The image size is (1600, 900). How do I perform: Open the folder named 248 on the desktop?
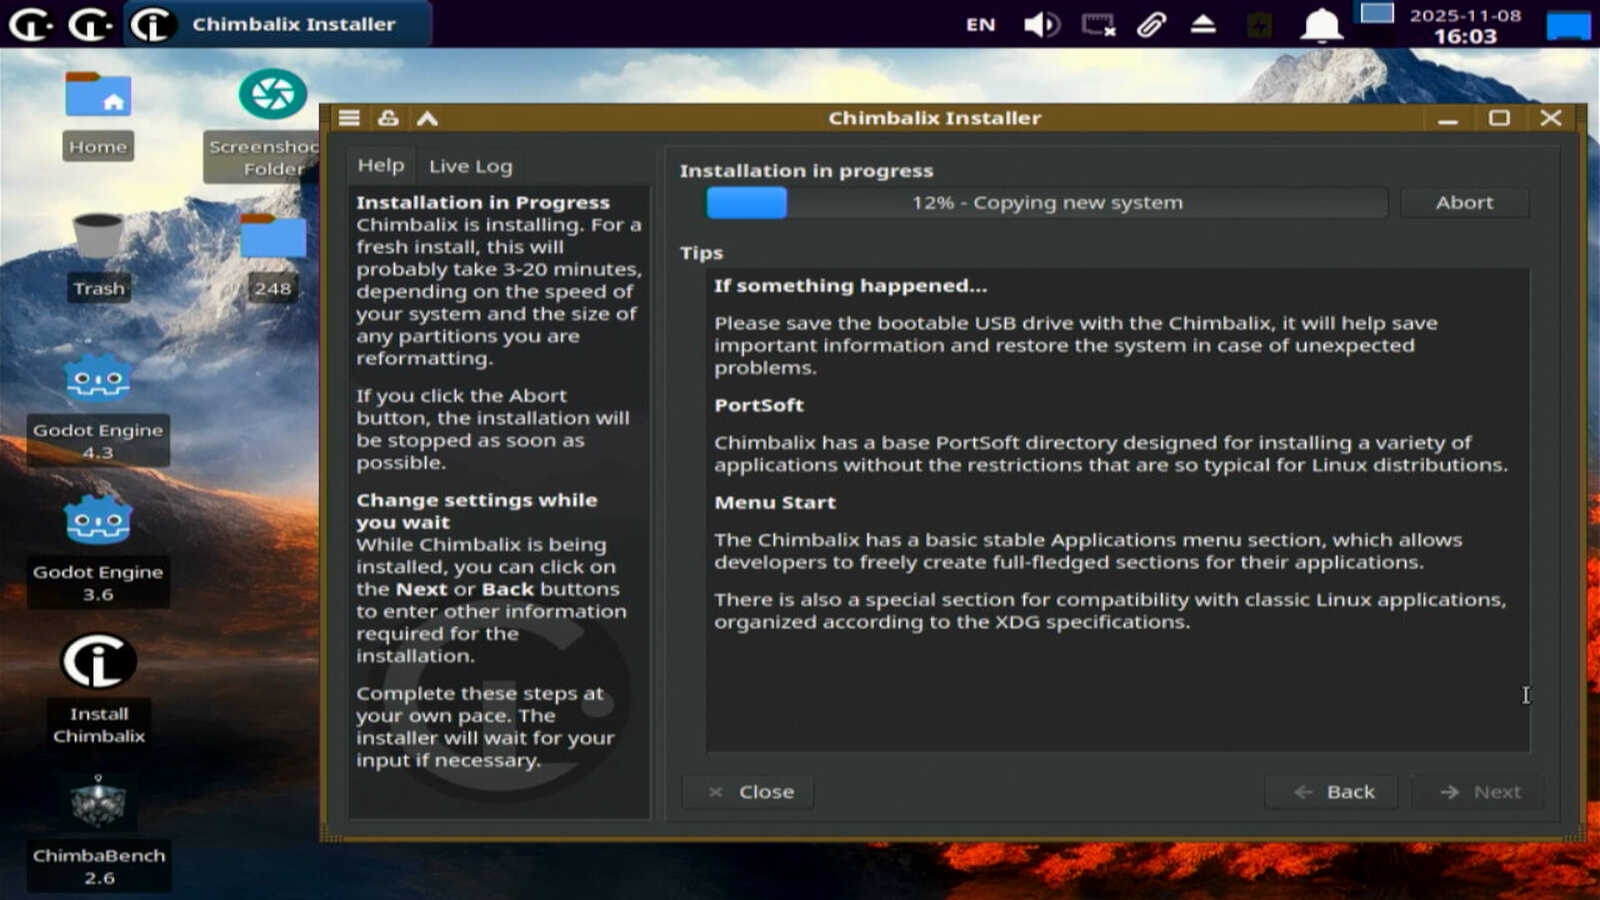click(272, 257)
